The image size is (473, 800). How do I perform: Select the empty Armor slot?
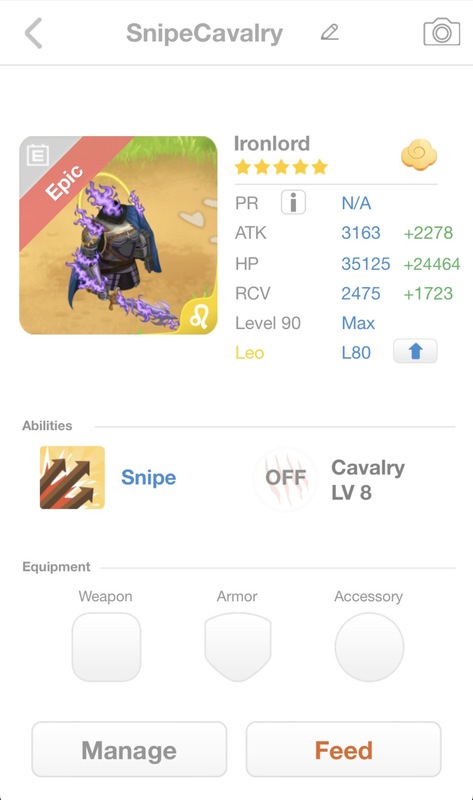238,647
